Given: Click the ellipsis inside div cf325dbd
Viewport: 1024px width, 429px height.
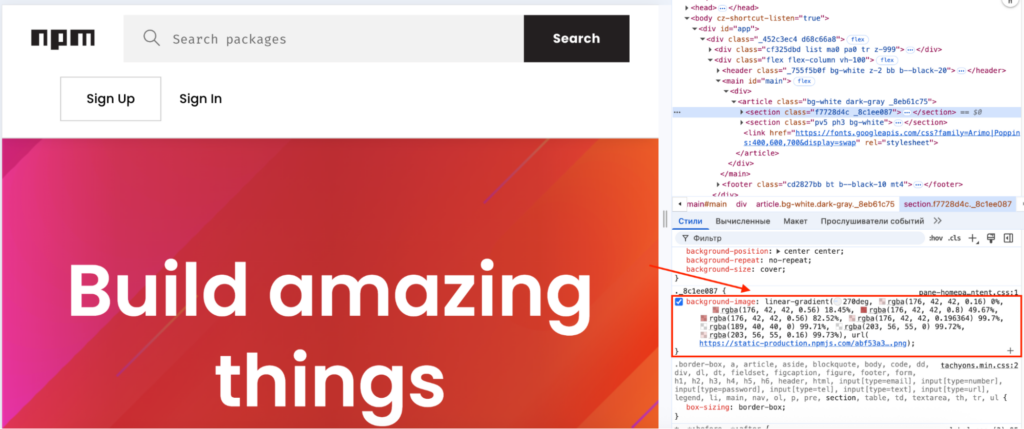Looking at the screenshot, I should click(910, 50).
